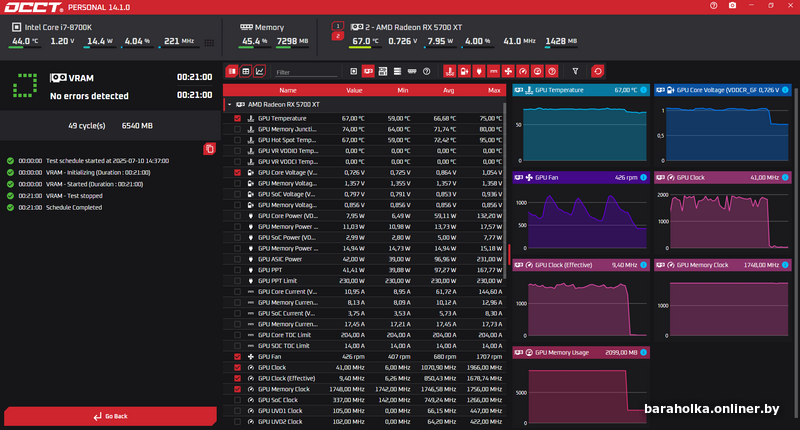Open help icon in title bar
This screenshot has height=430, width=800.
713,6
